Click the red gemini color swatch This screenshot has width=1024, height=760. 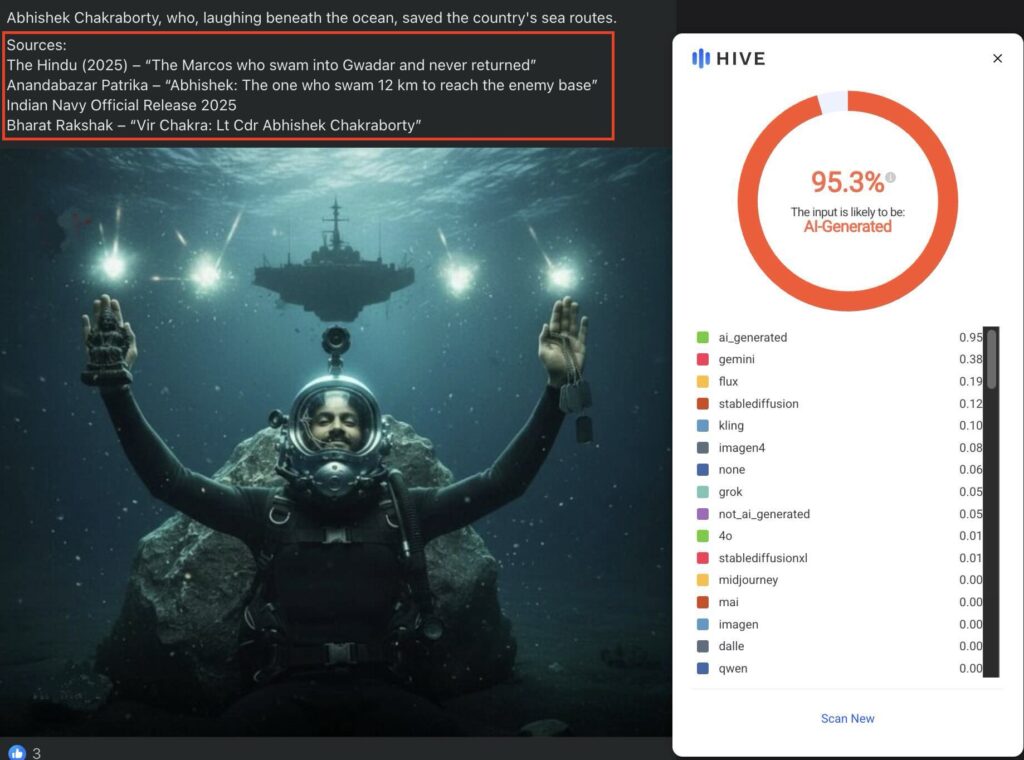coord(703,359)
